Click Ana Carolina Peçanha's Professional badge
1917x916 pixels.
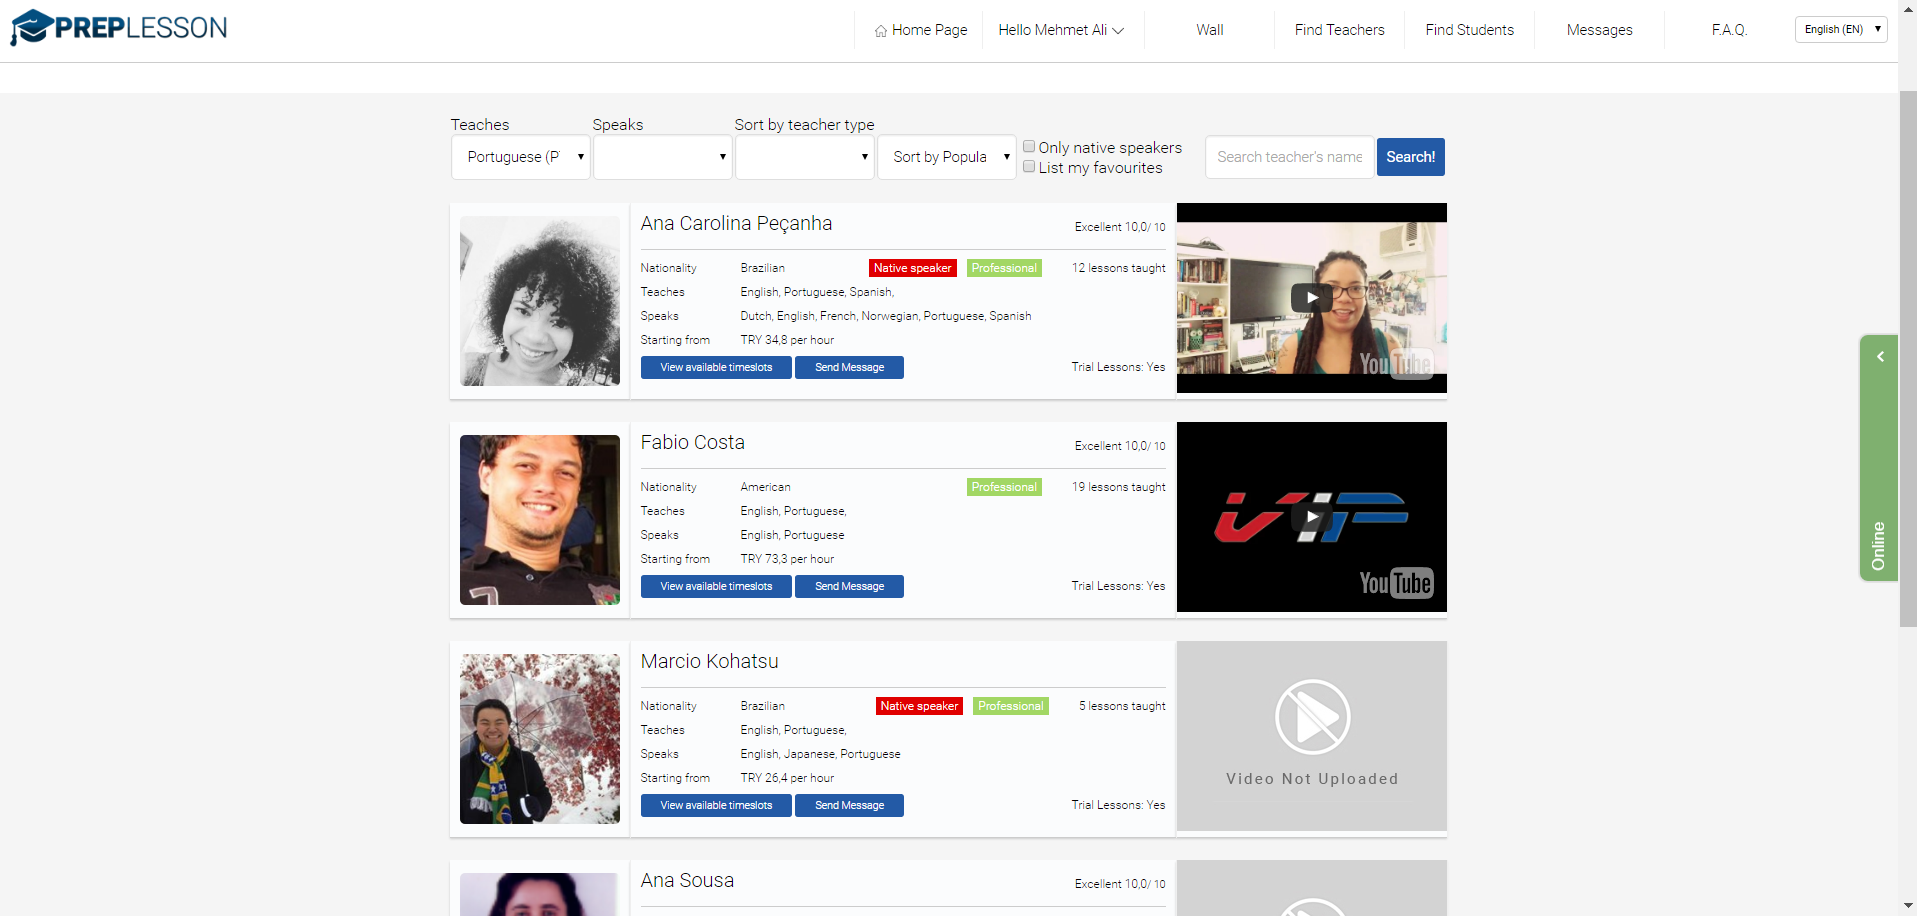(x=1004, y=268)
